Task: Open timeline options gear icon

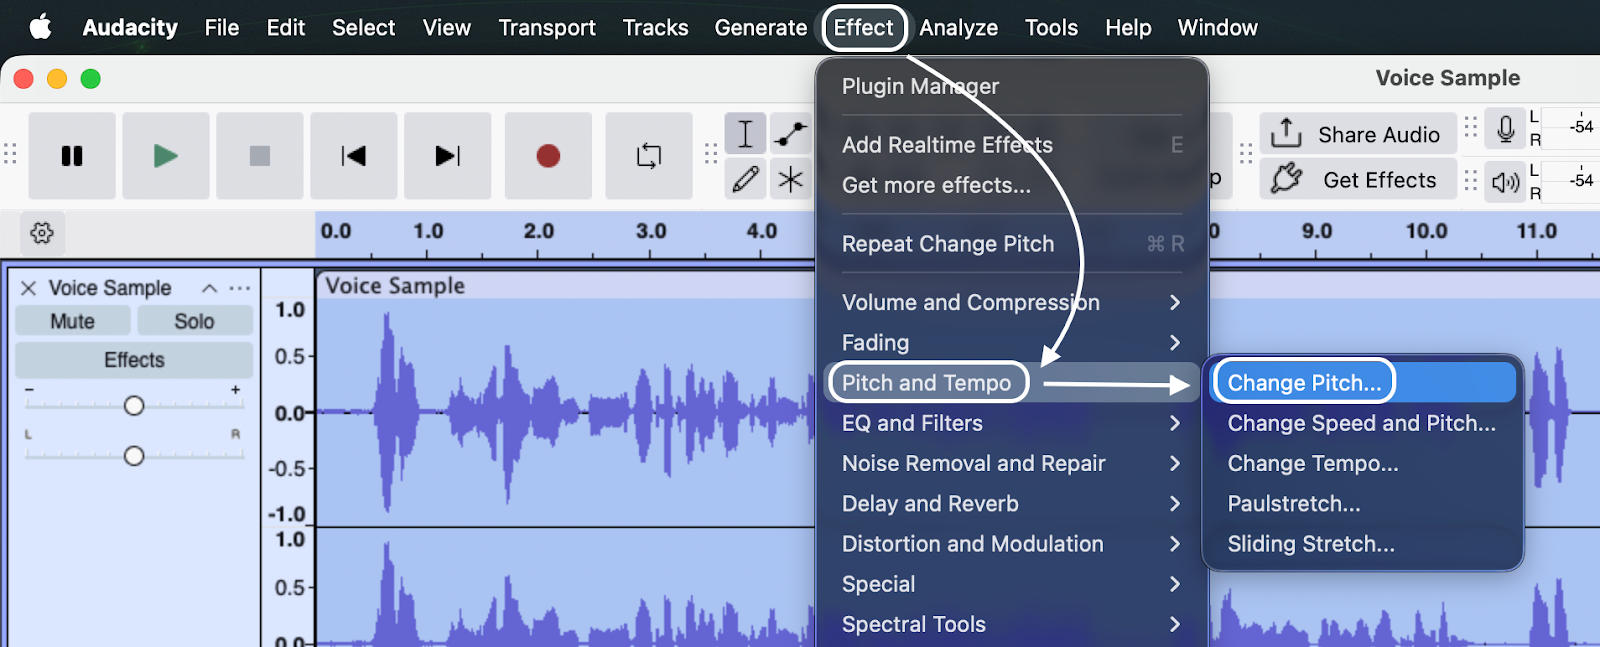Action: tap(42, 233)
